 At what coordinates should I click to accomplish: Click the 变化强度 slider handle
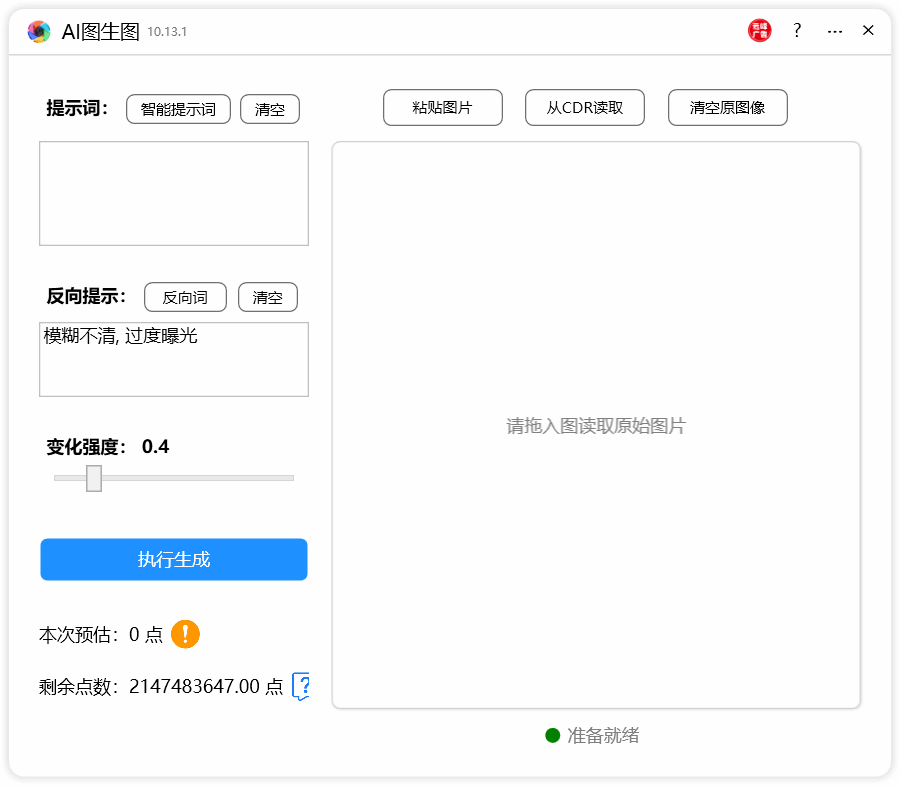tap(94, 478)
